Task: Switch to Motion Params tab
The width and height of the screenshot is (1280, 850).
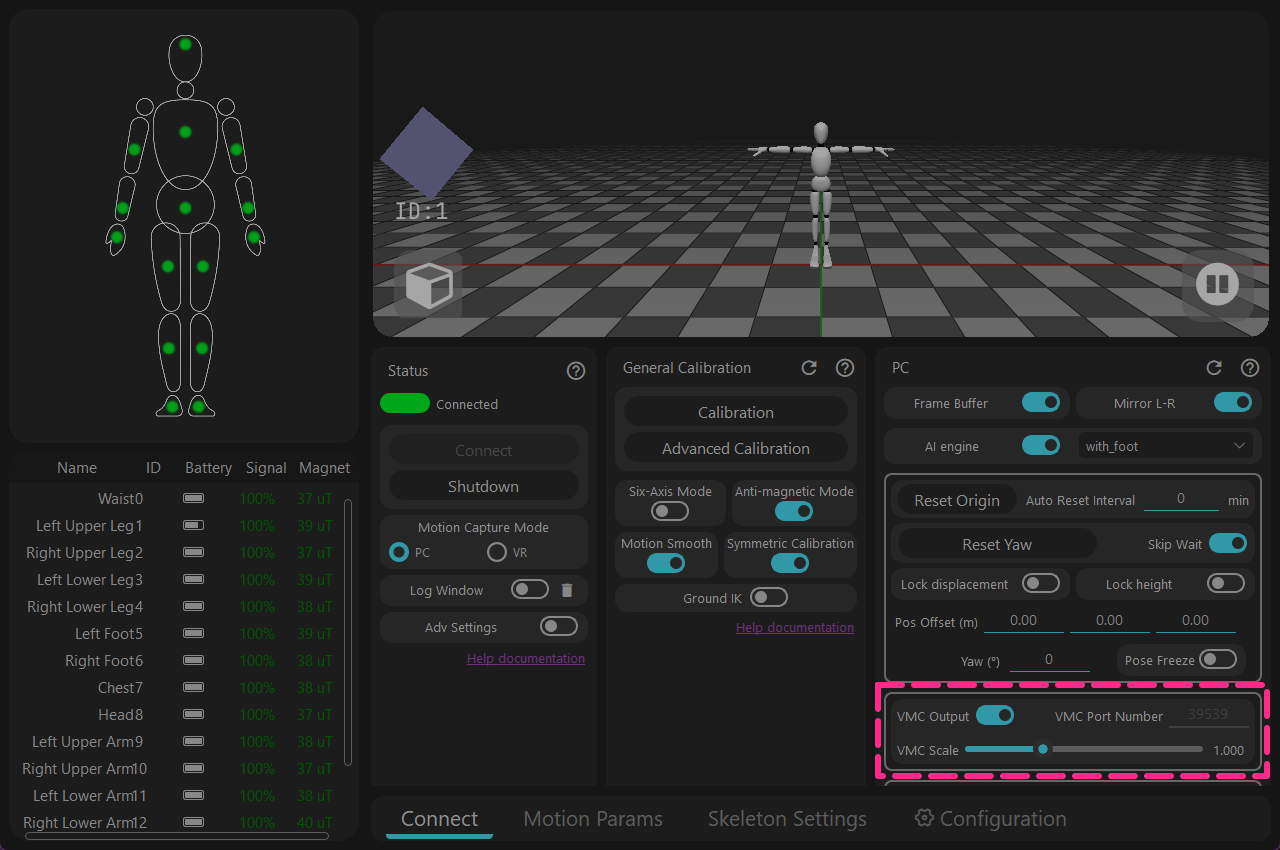Action: click(x=593, y=819)
